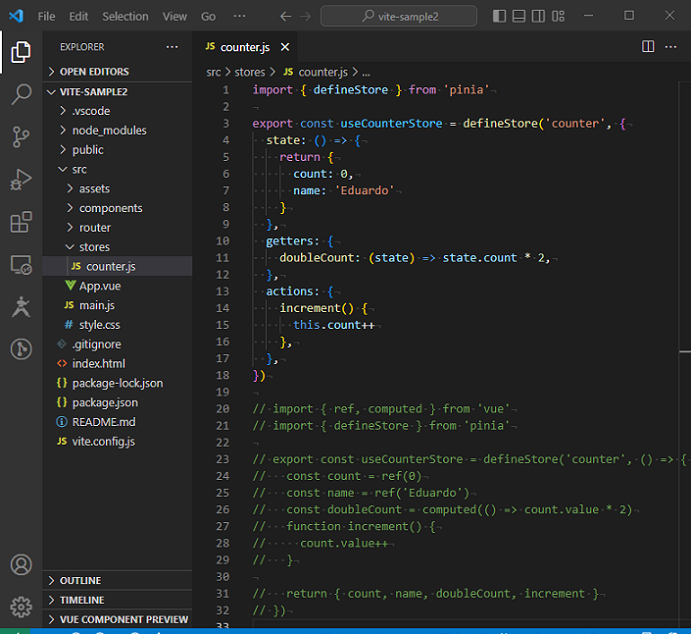Screen dimensions: 691x634
Task: Collapse the src folder
Action: [x=117, y=169]
